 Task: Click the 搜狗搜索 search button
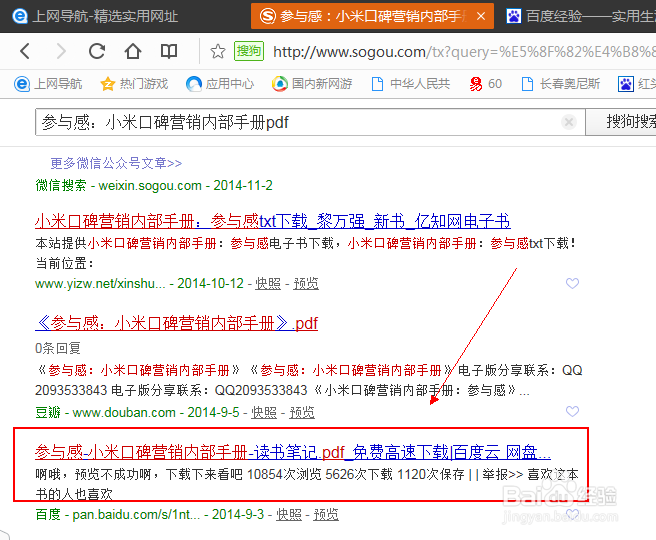(621, 122)
